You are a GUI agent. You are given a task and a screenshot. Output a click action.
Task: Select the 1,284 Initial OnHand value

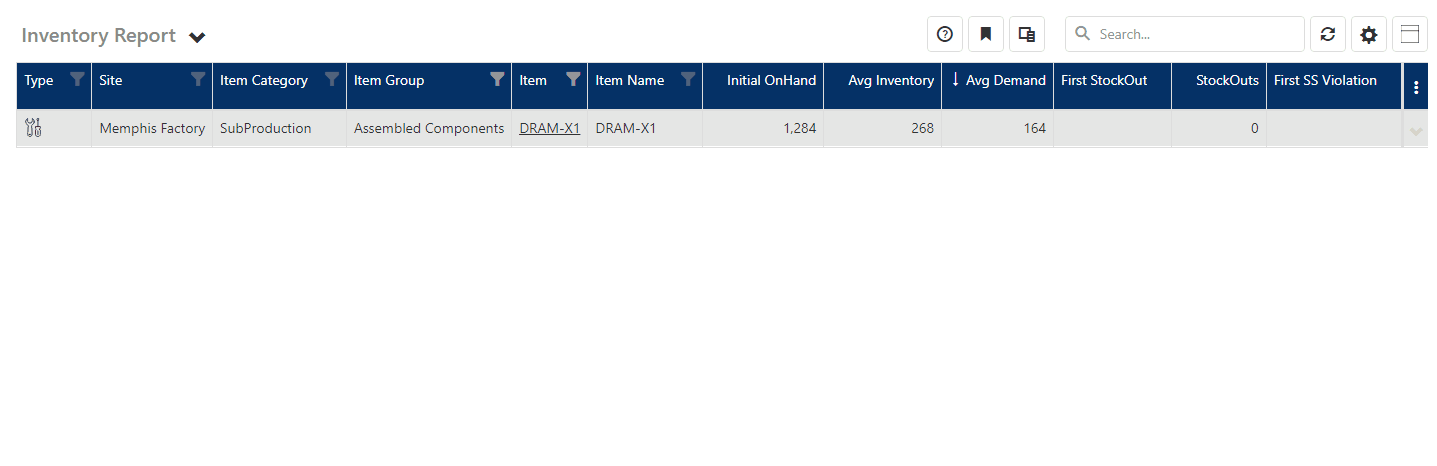[x=798, y=128]
